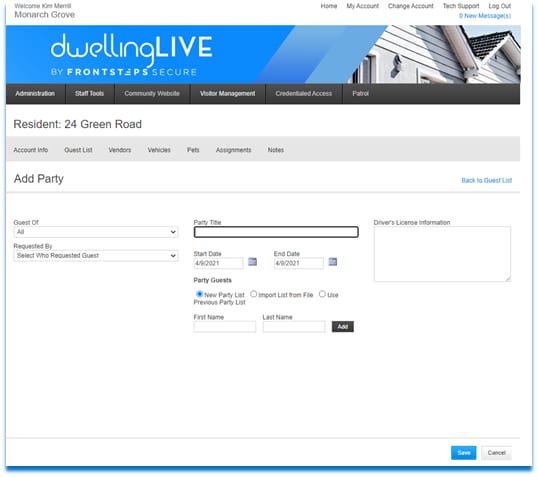Open the End Date calendar picker icon
This screenshot has width=538, height=477.
(x=333, y=262)
